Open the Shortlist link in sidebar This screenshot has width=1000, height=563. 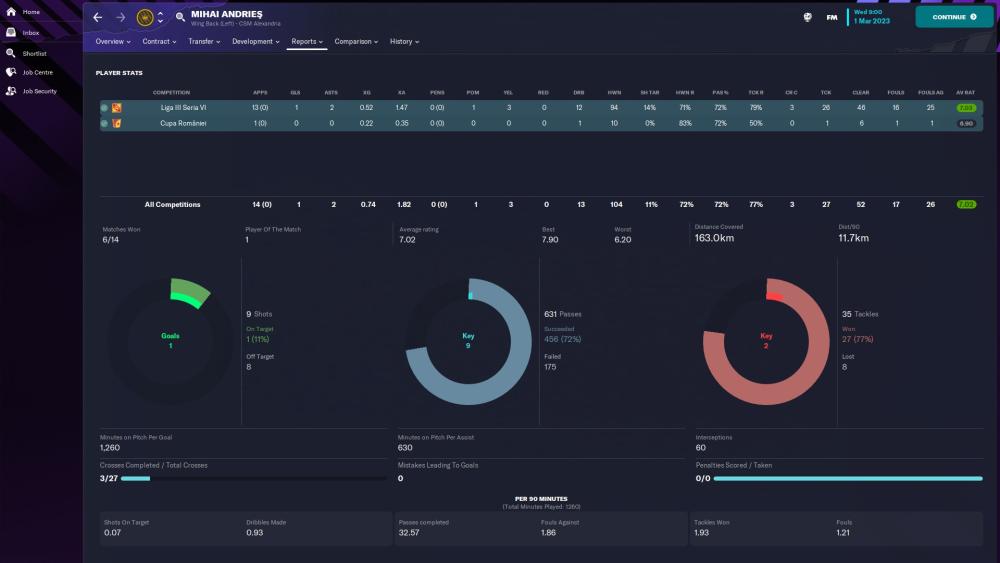click(x=33, y=53)
